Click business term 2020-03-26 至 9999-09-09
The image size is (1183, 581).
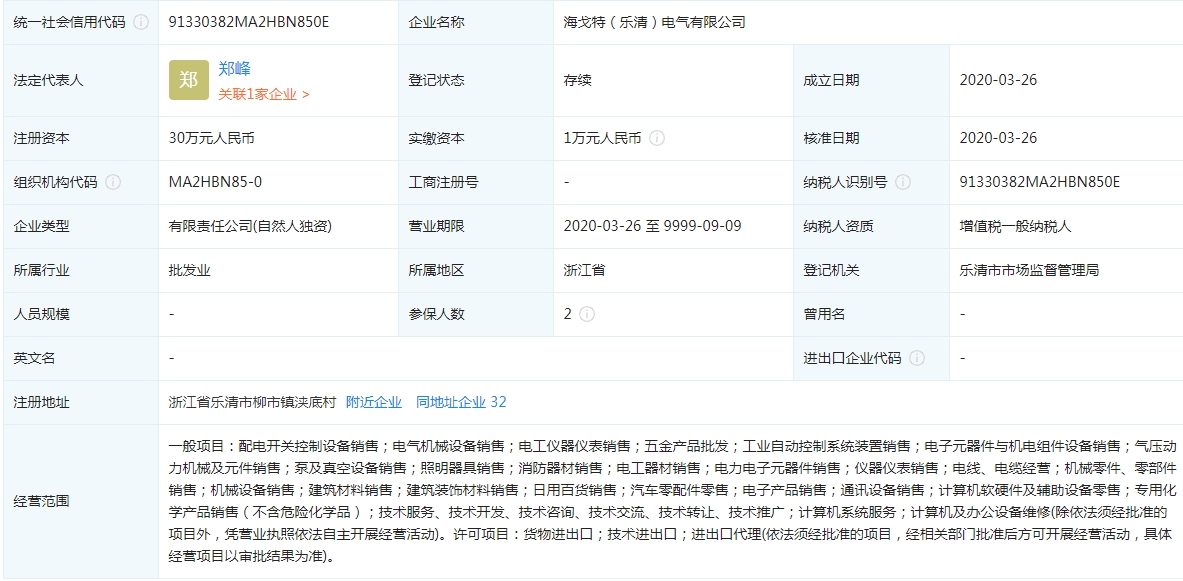point(652,226)
